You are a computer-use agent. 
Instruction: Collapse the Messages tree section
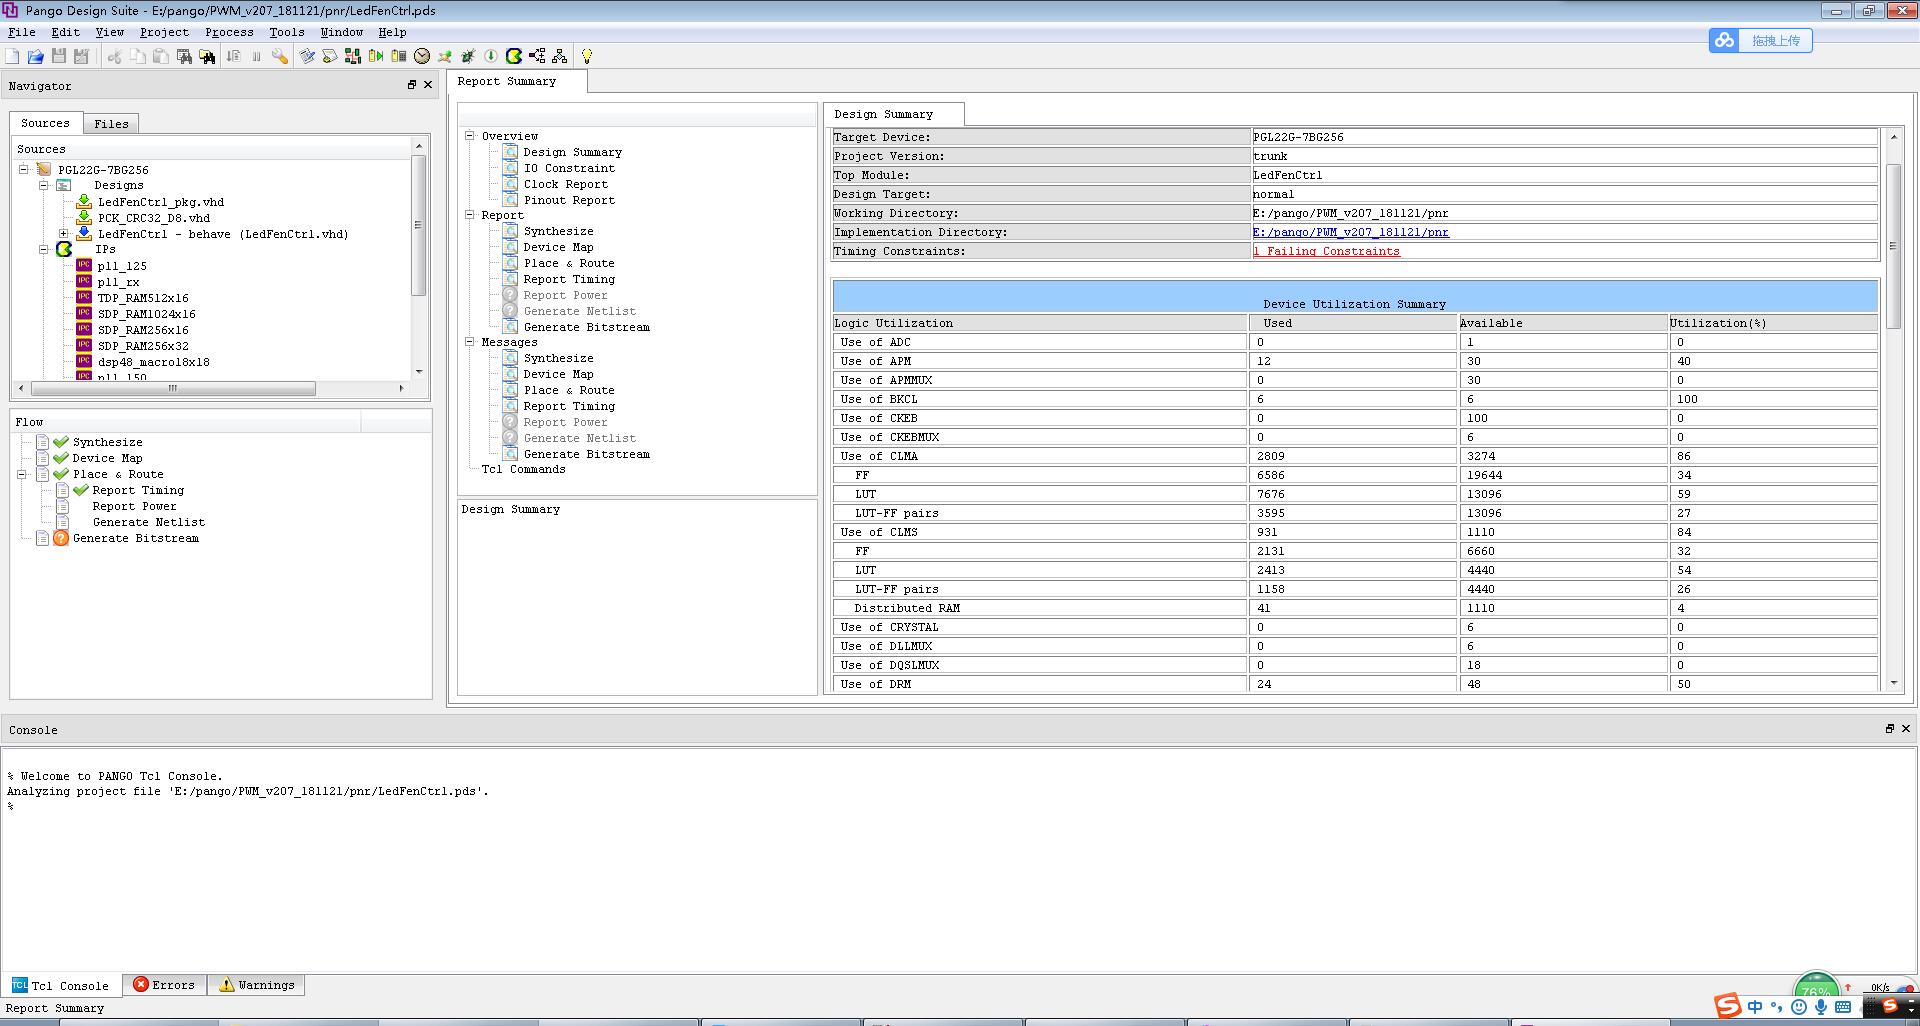(469, 341)
